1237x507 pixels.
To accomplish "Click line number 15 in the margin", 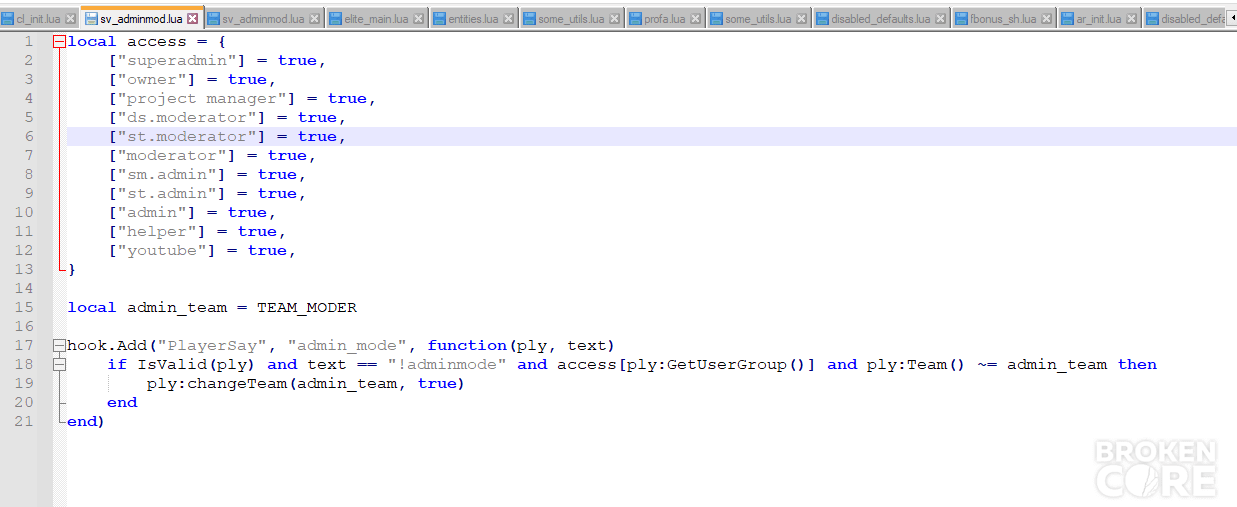I will pyautogui.click(x=24, y=308).
